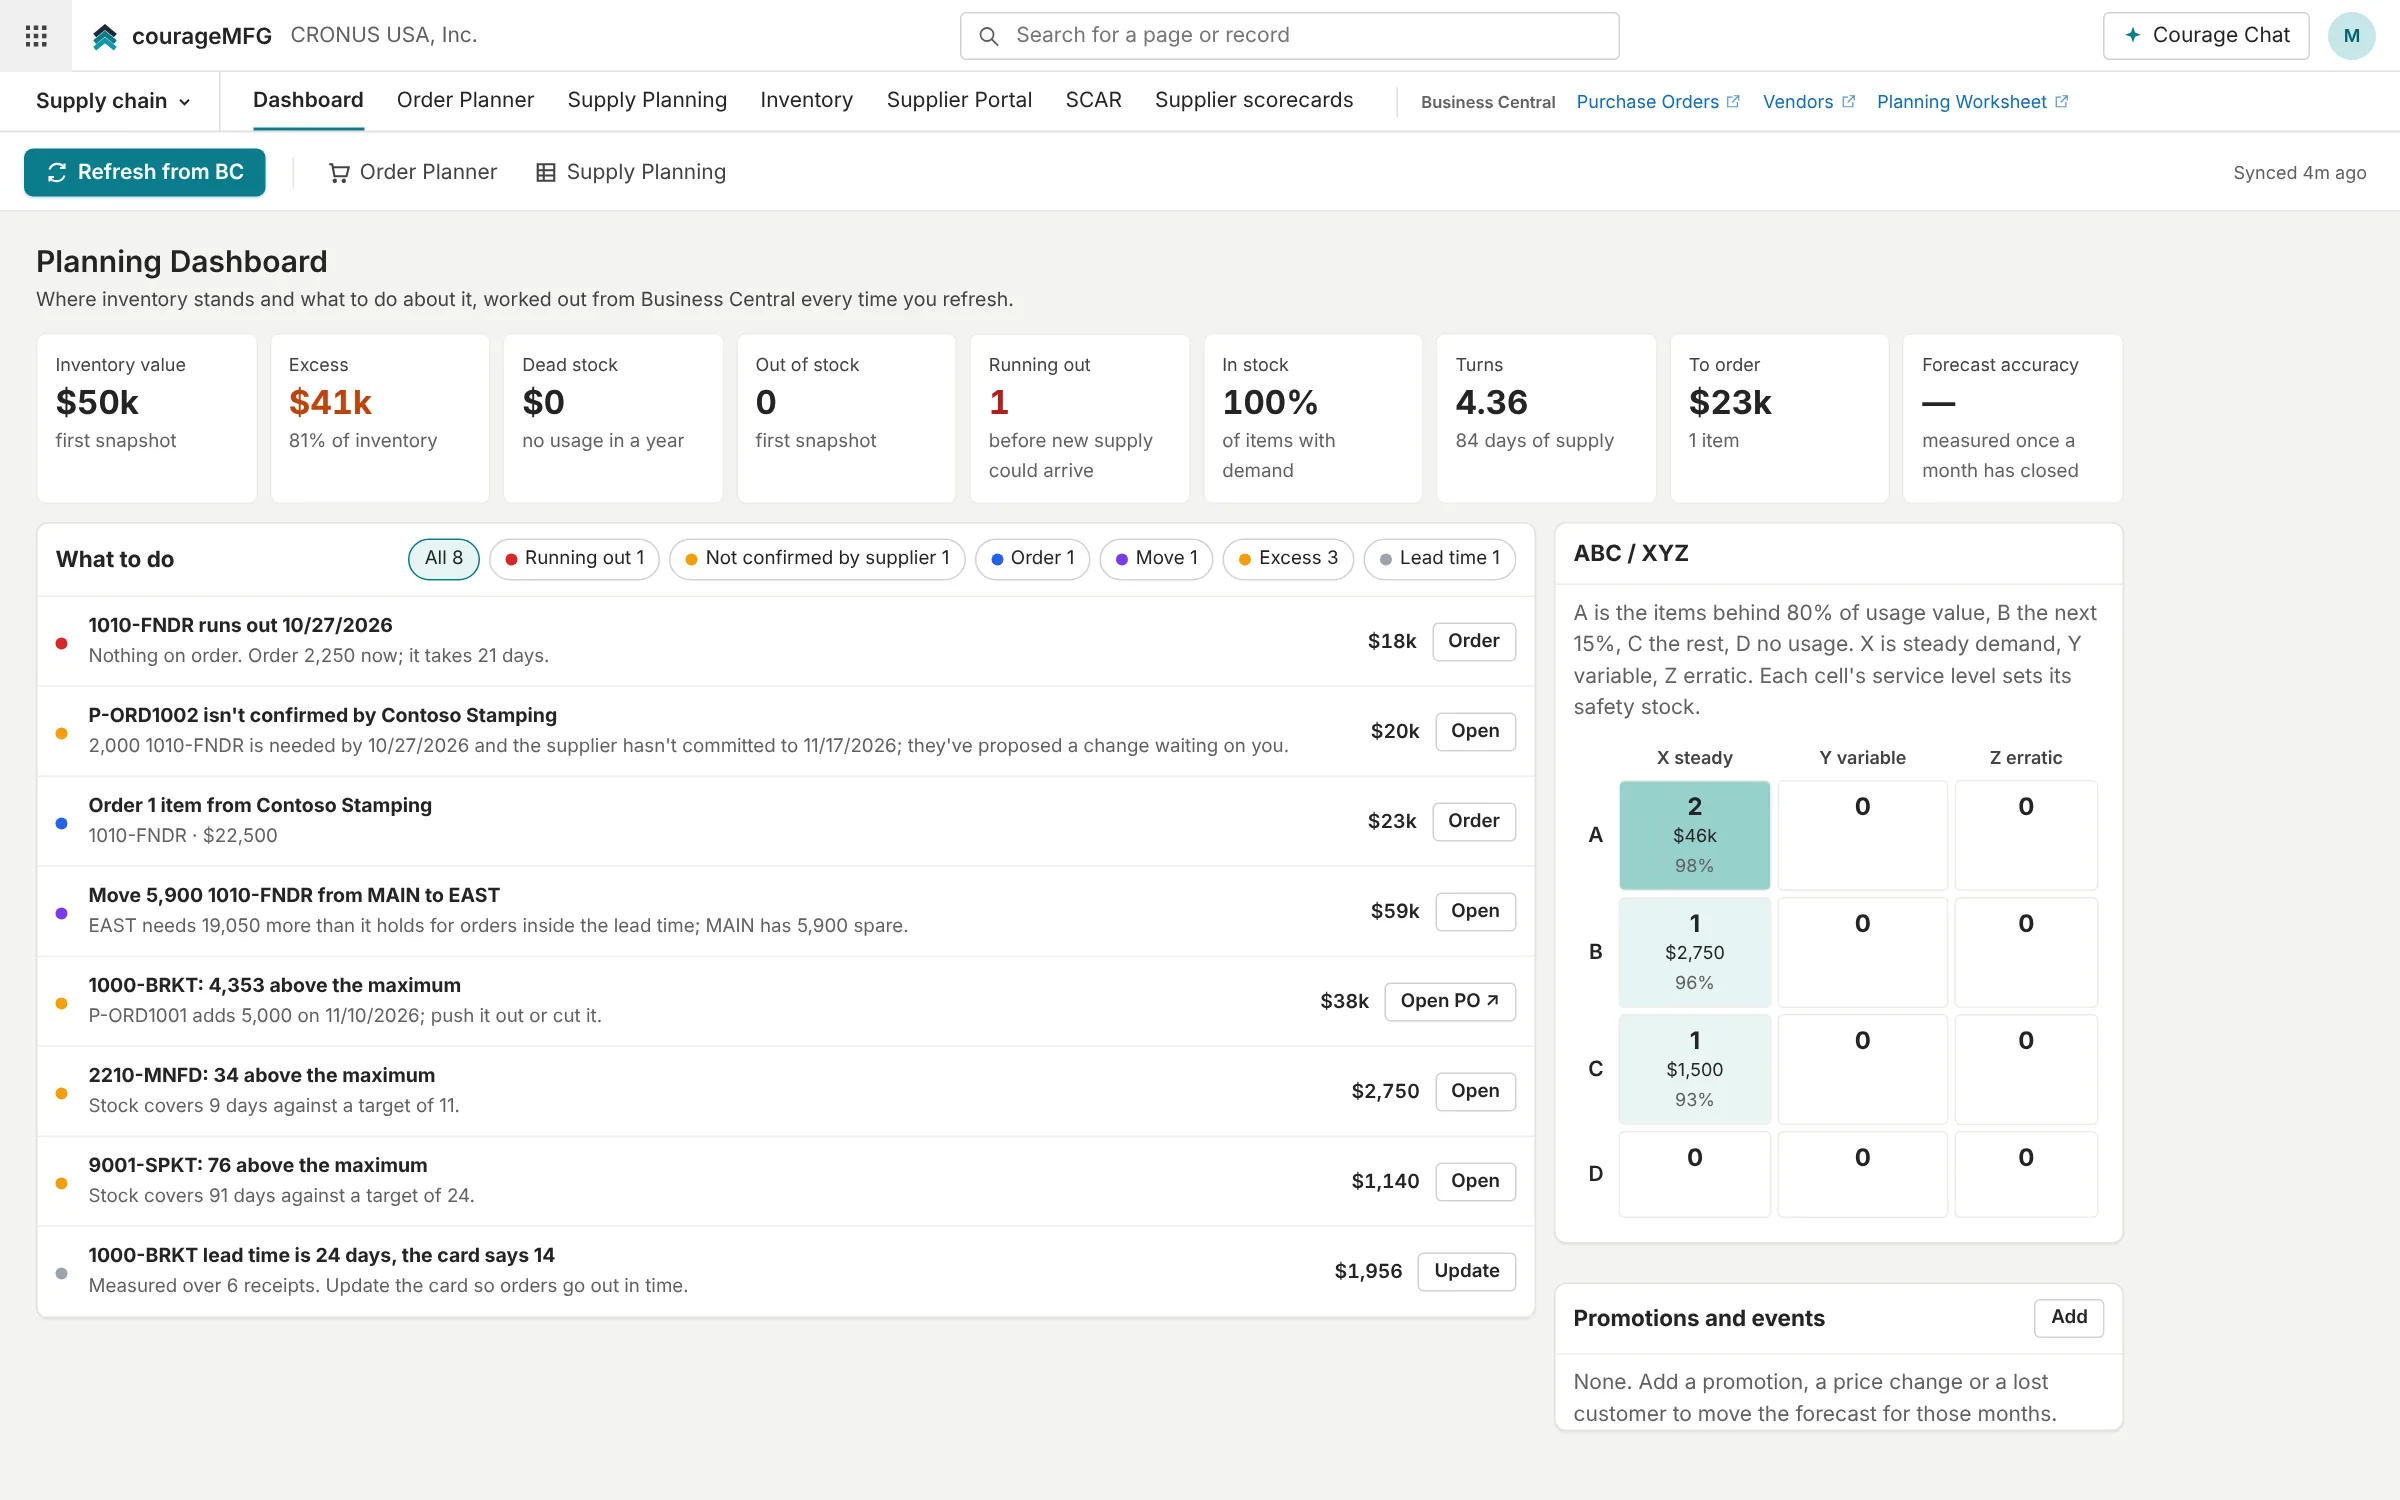2400x1500 pixels.
Task: Click the Excess $41k card
Action: click(x=380, y=419)
